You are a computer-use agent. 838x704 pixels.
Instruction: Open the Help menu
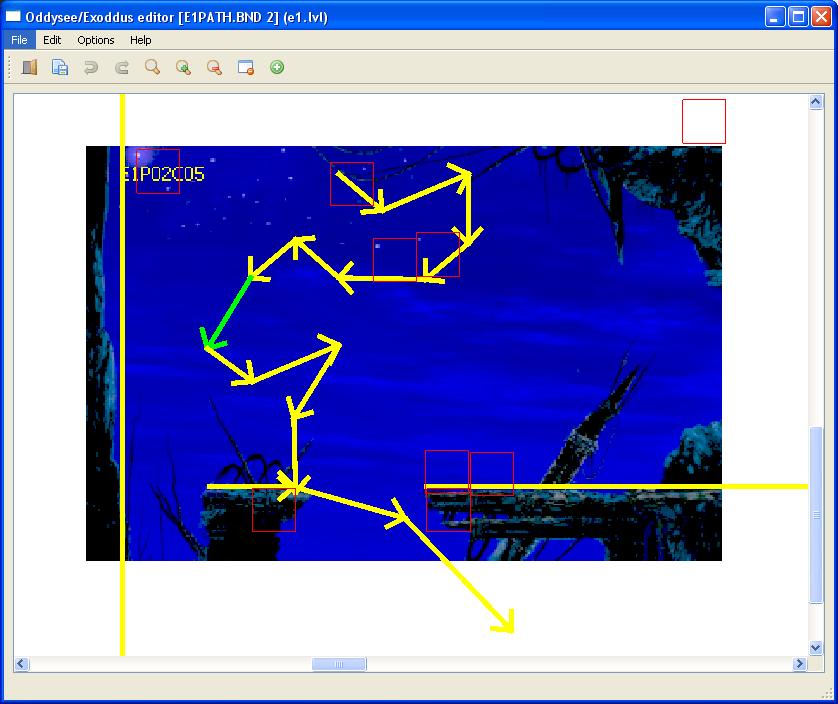(141, 40)
